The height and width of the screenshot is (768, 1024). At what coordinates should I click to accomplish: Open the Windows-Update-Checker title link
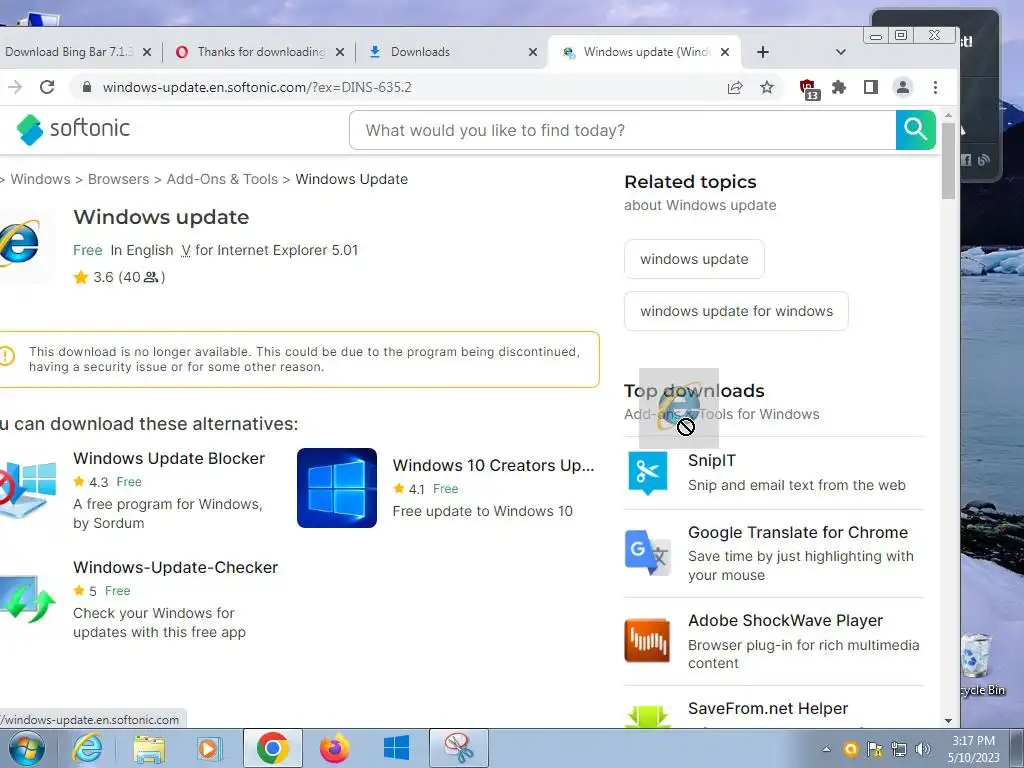tap(176, 568)
